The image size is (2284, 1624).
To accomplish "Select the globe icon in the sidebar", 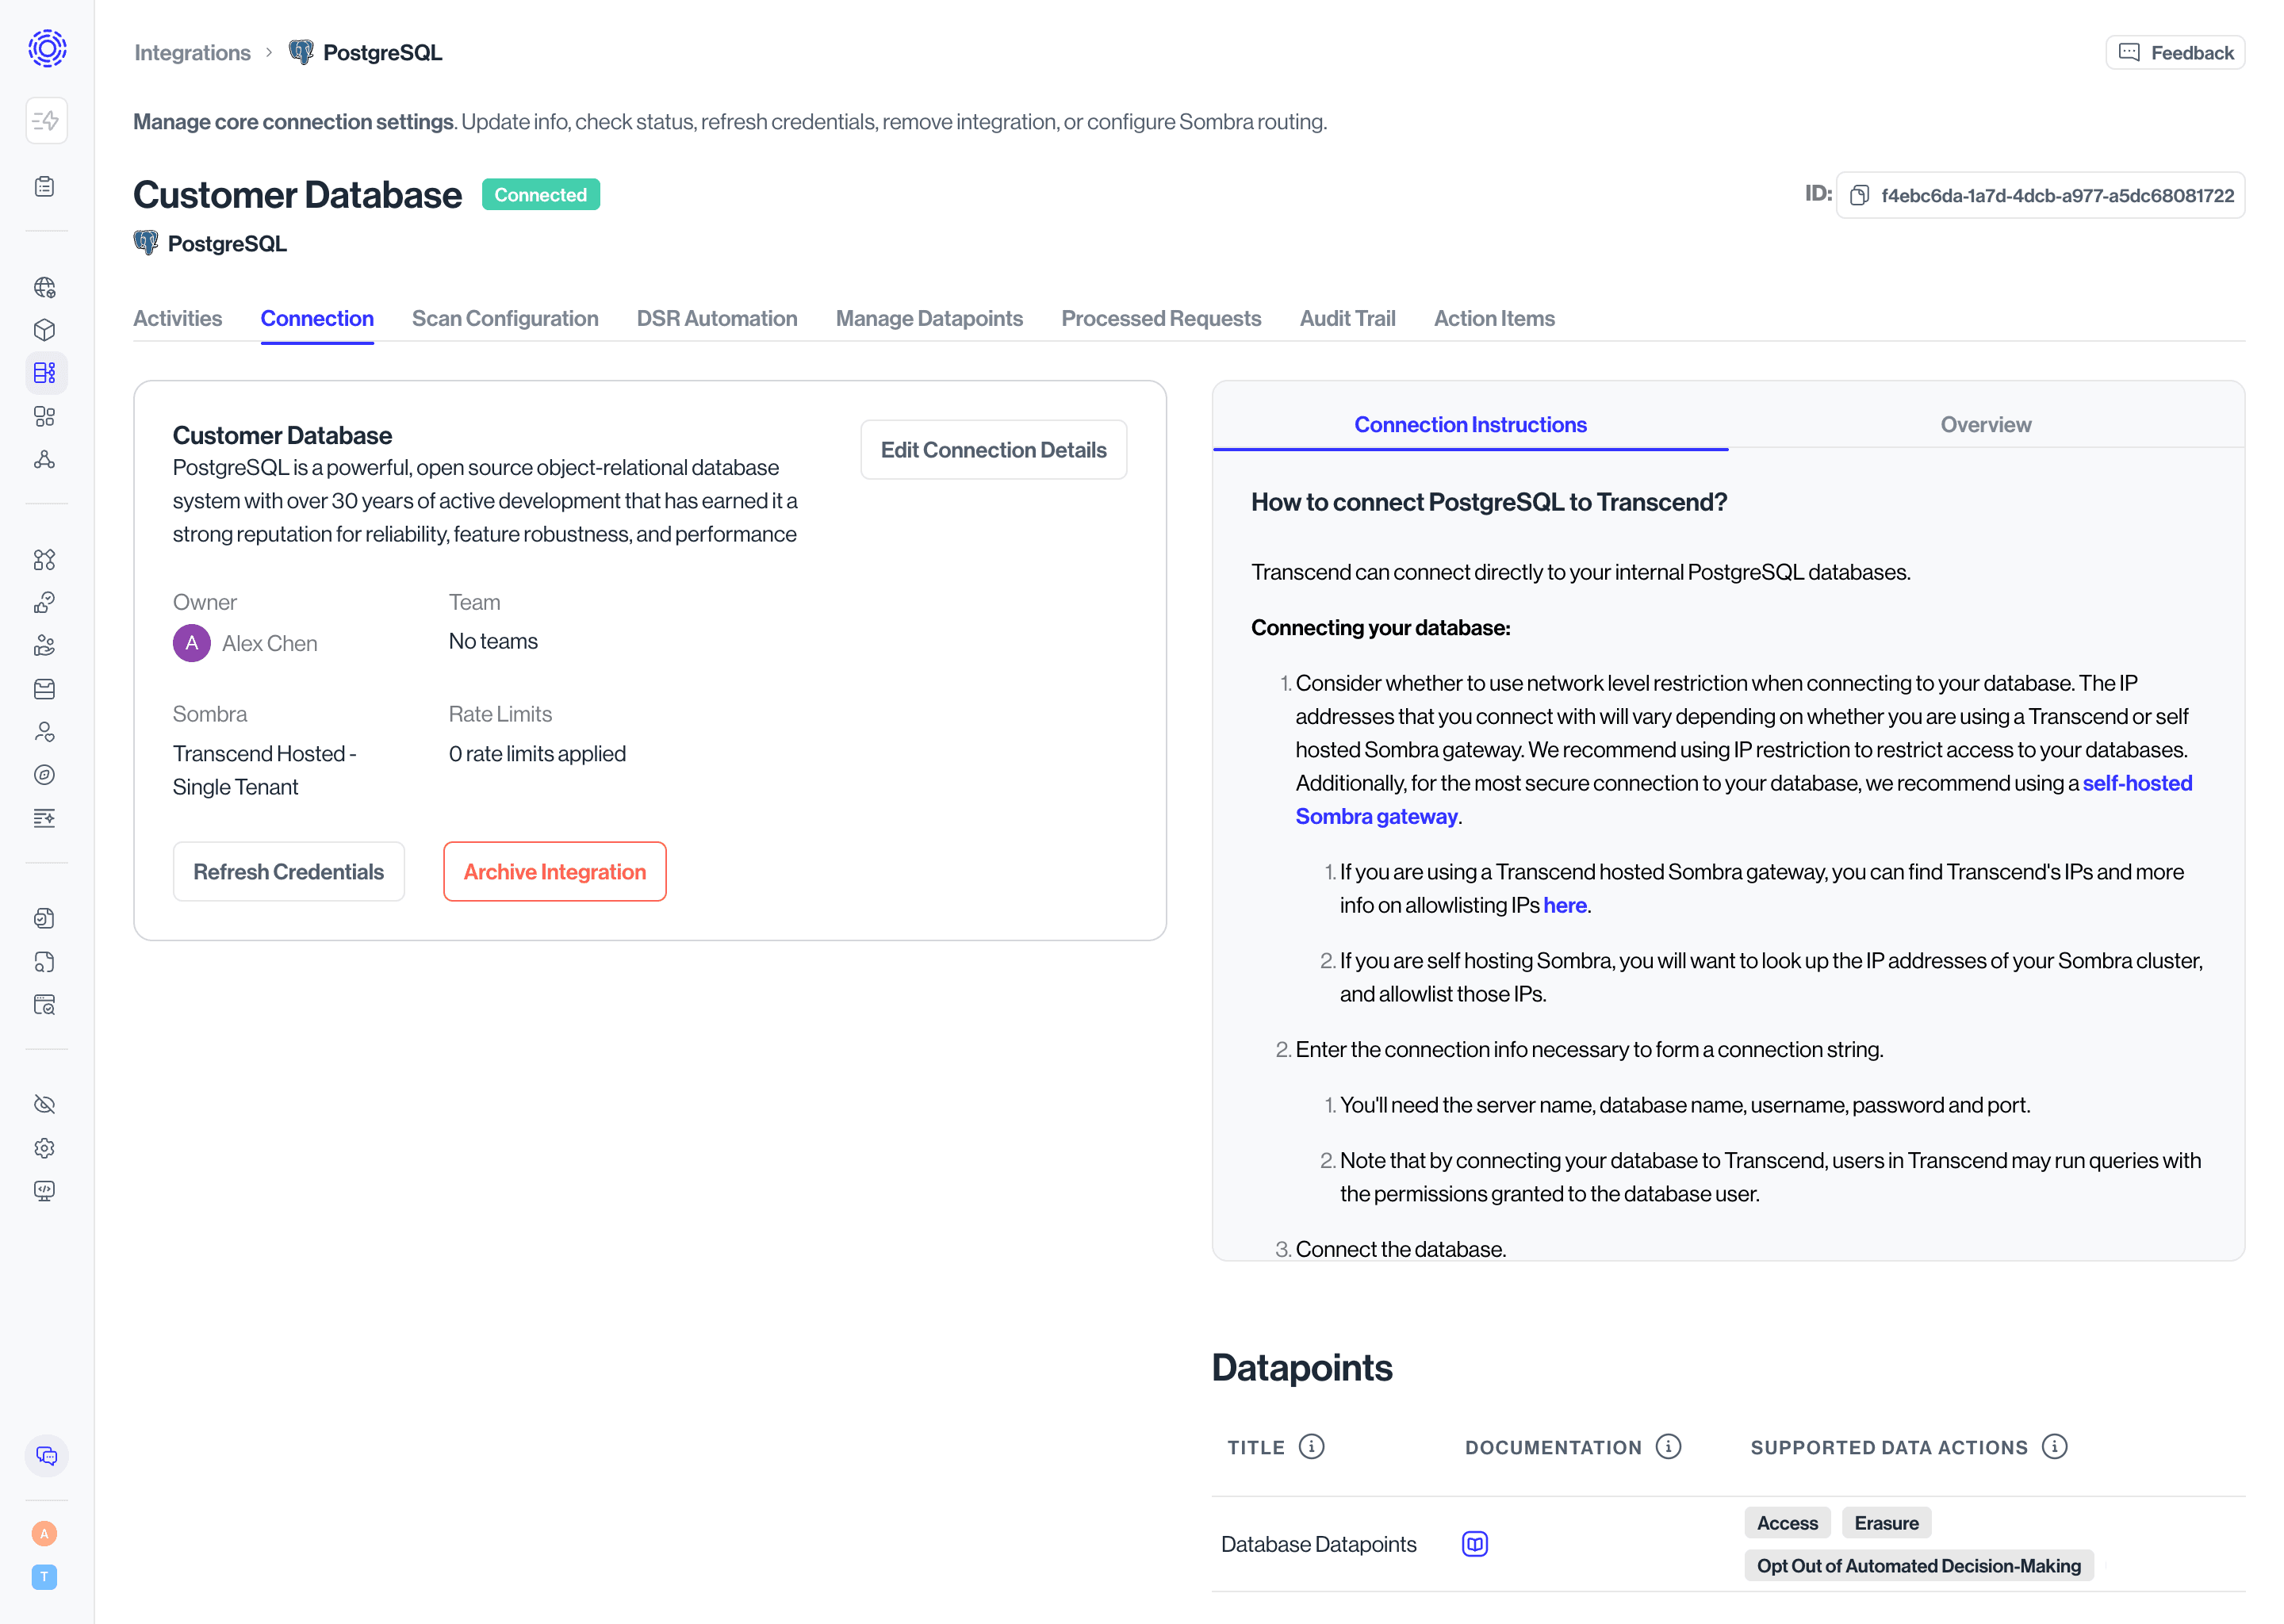I will coord(45,287).
